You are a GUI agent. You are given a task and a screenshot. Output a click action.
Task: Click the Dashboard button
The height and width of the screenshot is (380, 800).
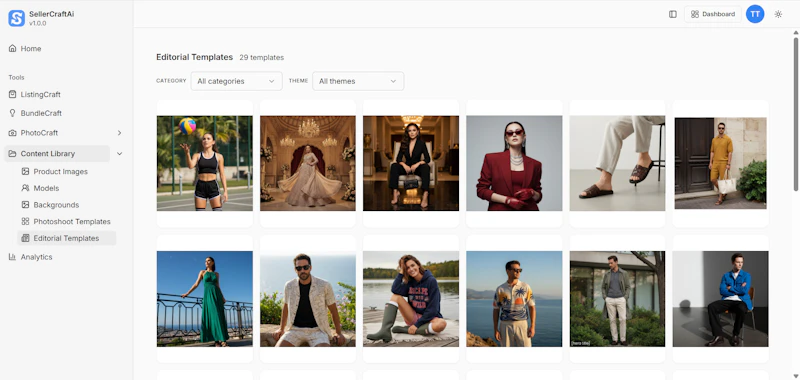(713, 14)
